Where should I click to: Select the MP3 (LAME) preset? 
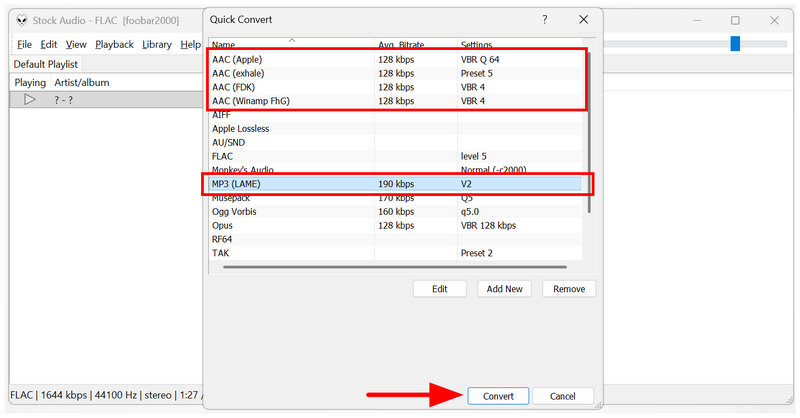point(395,184)
